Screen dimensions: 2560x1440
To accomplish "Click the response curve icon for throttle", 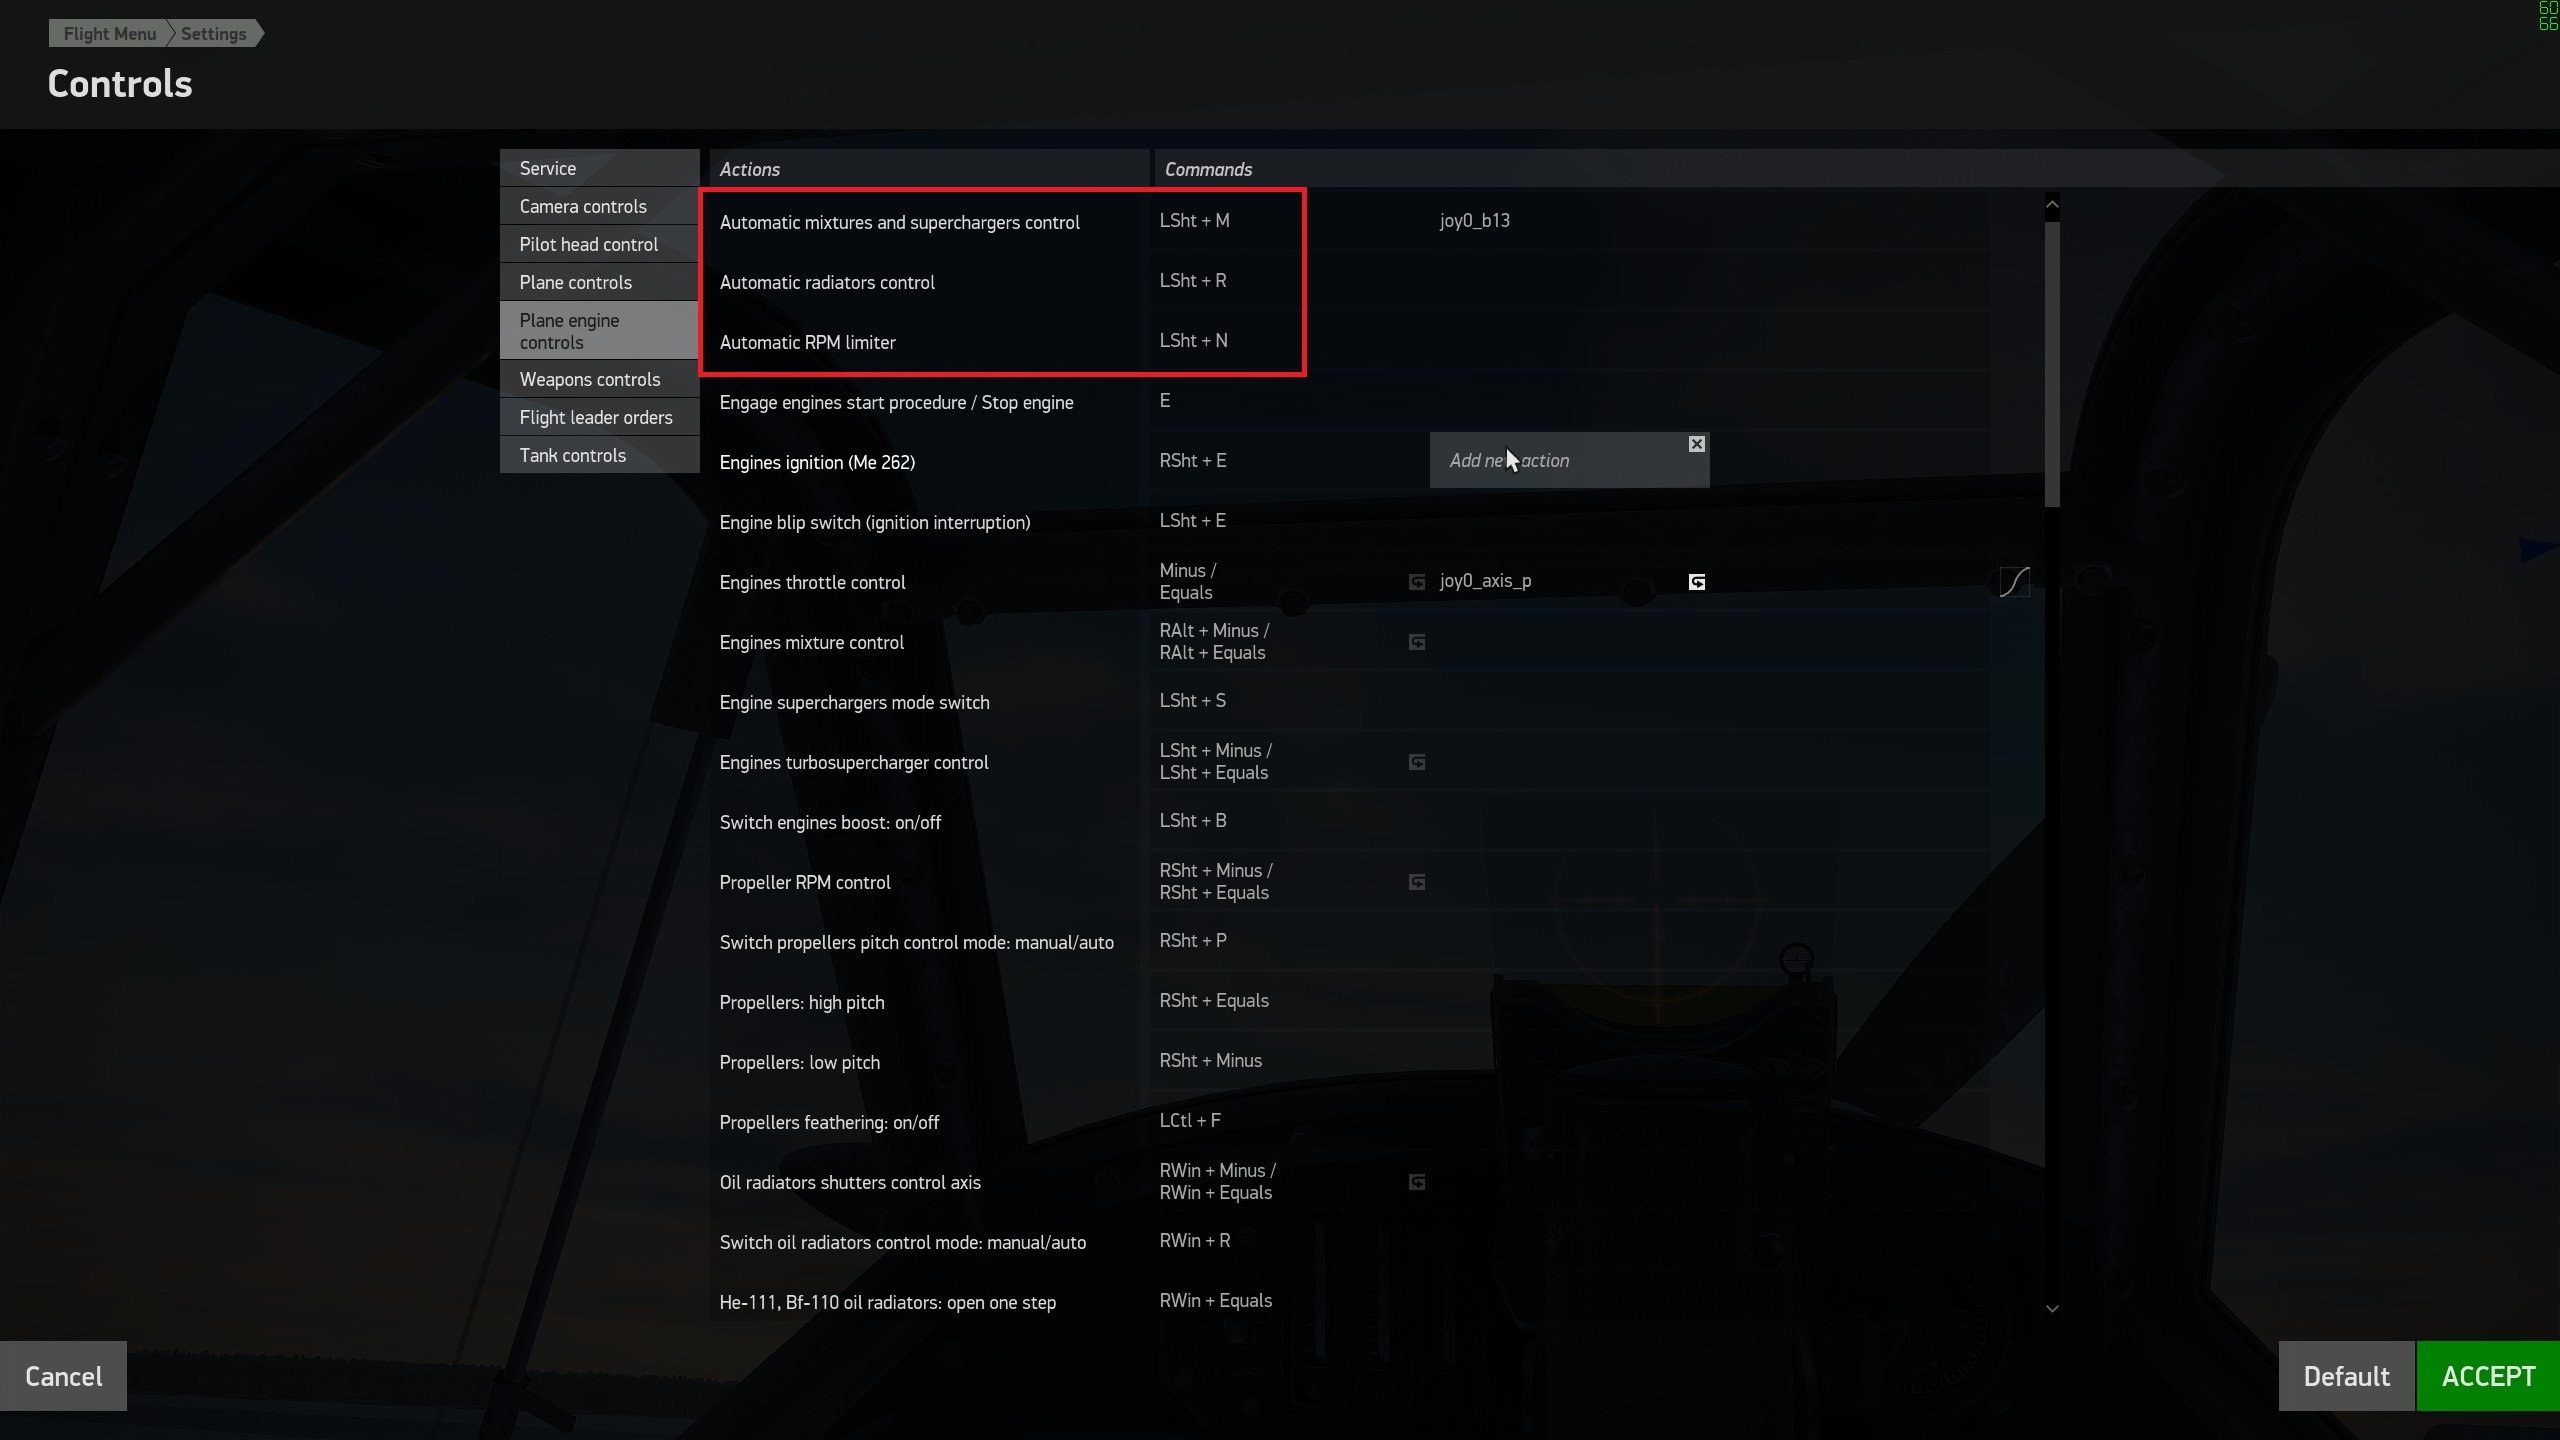I will (x=2013, y=581).
